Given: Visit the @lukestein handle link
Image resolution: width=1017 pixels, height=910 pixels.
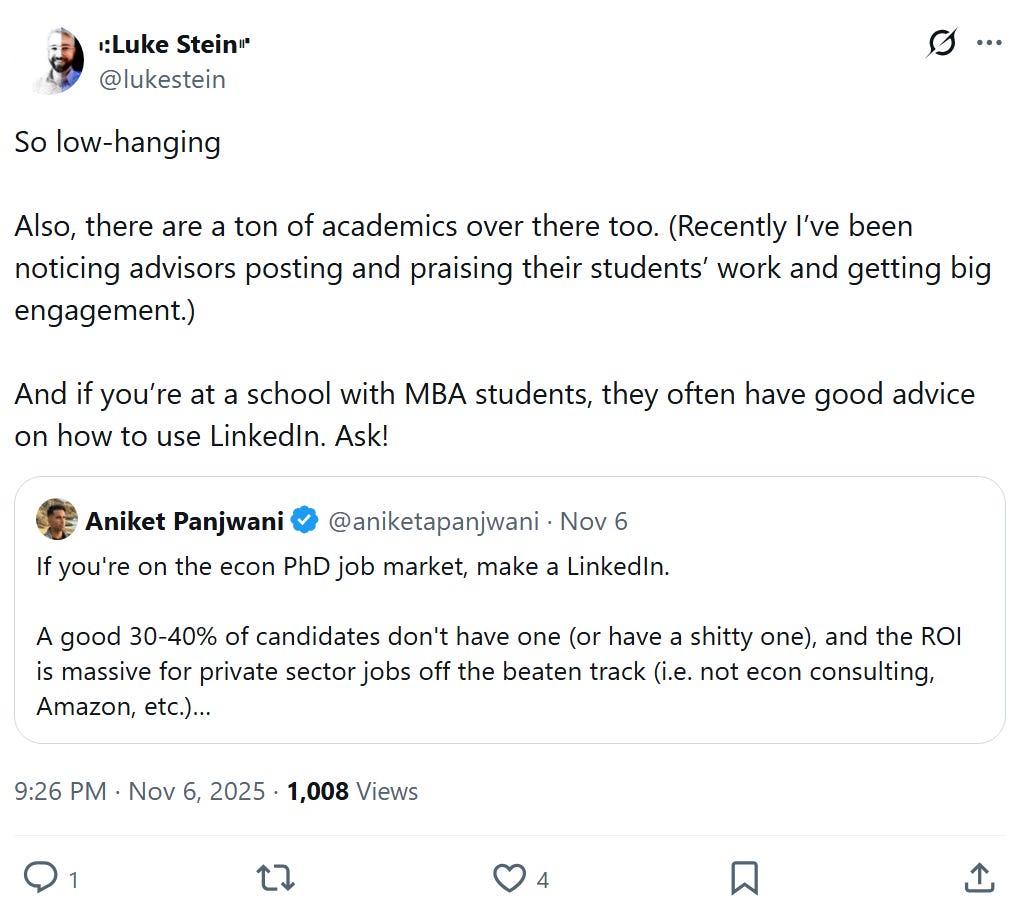Looking at the screenshot, I should 162,79.
